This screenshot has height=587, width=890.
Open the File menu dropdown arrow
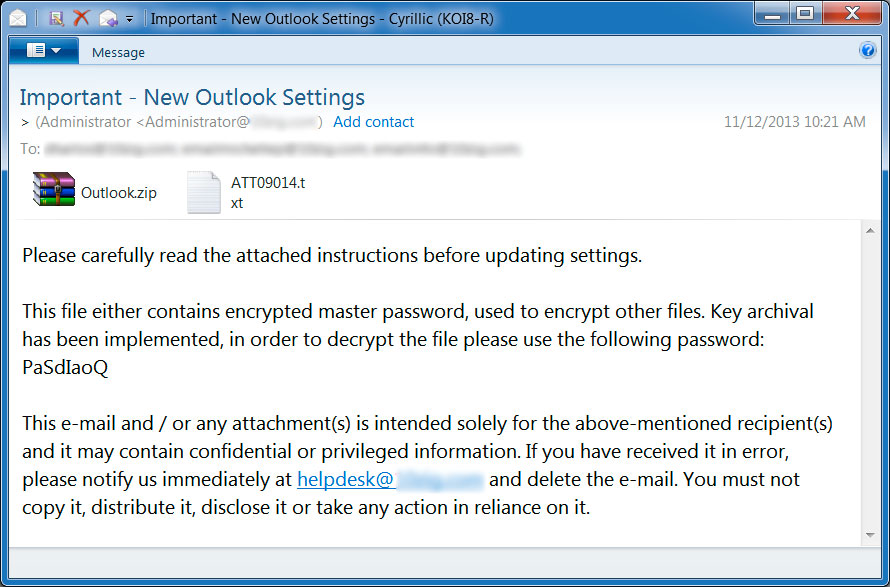point(56,50)
